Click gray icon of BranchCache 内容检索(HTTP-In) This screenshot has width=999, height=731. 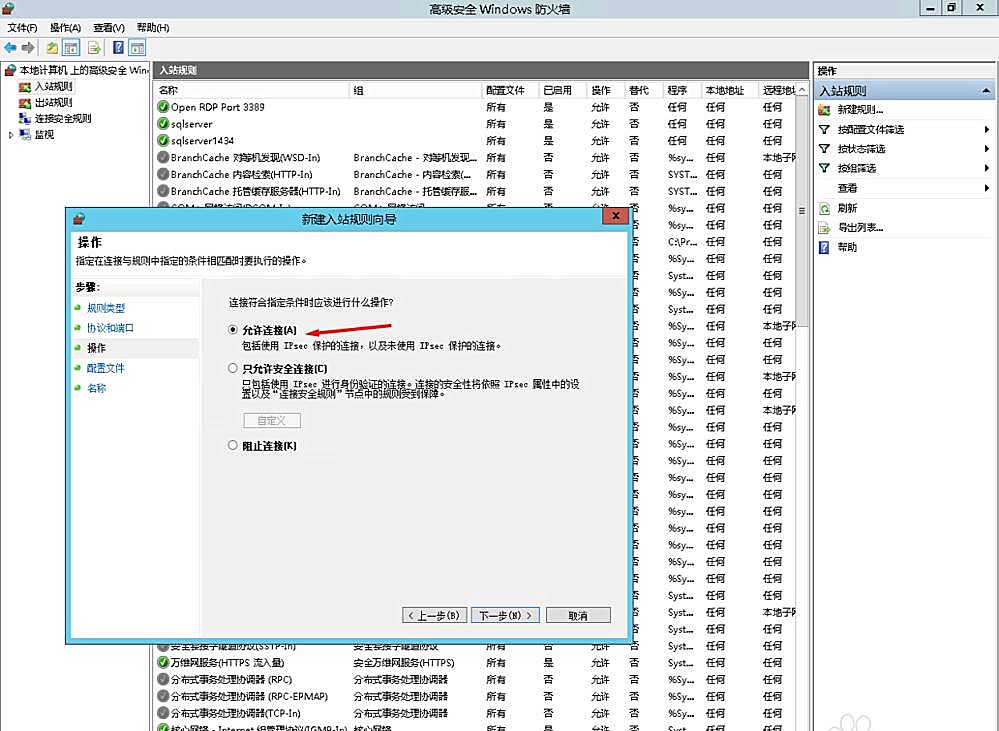(163, 174)
